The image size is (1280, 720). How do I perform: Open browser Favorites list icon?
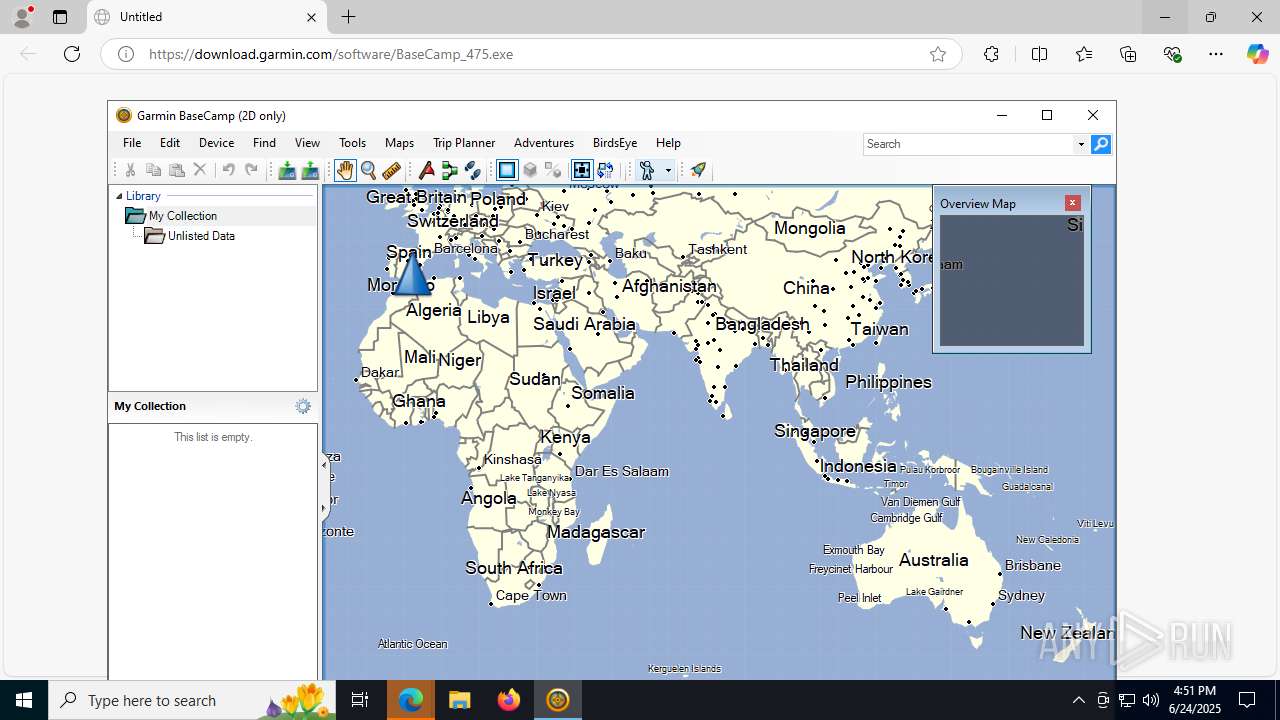(1084, 54)
